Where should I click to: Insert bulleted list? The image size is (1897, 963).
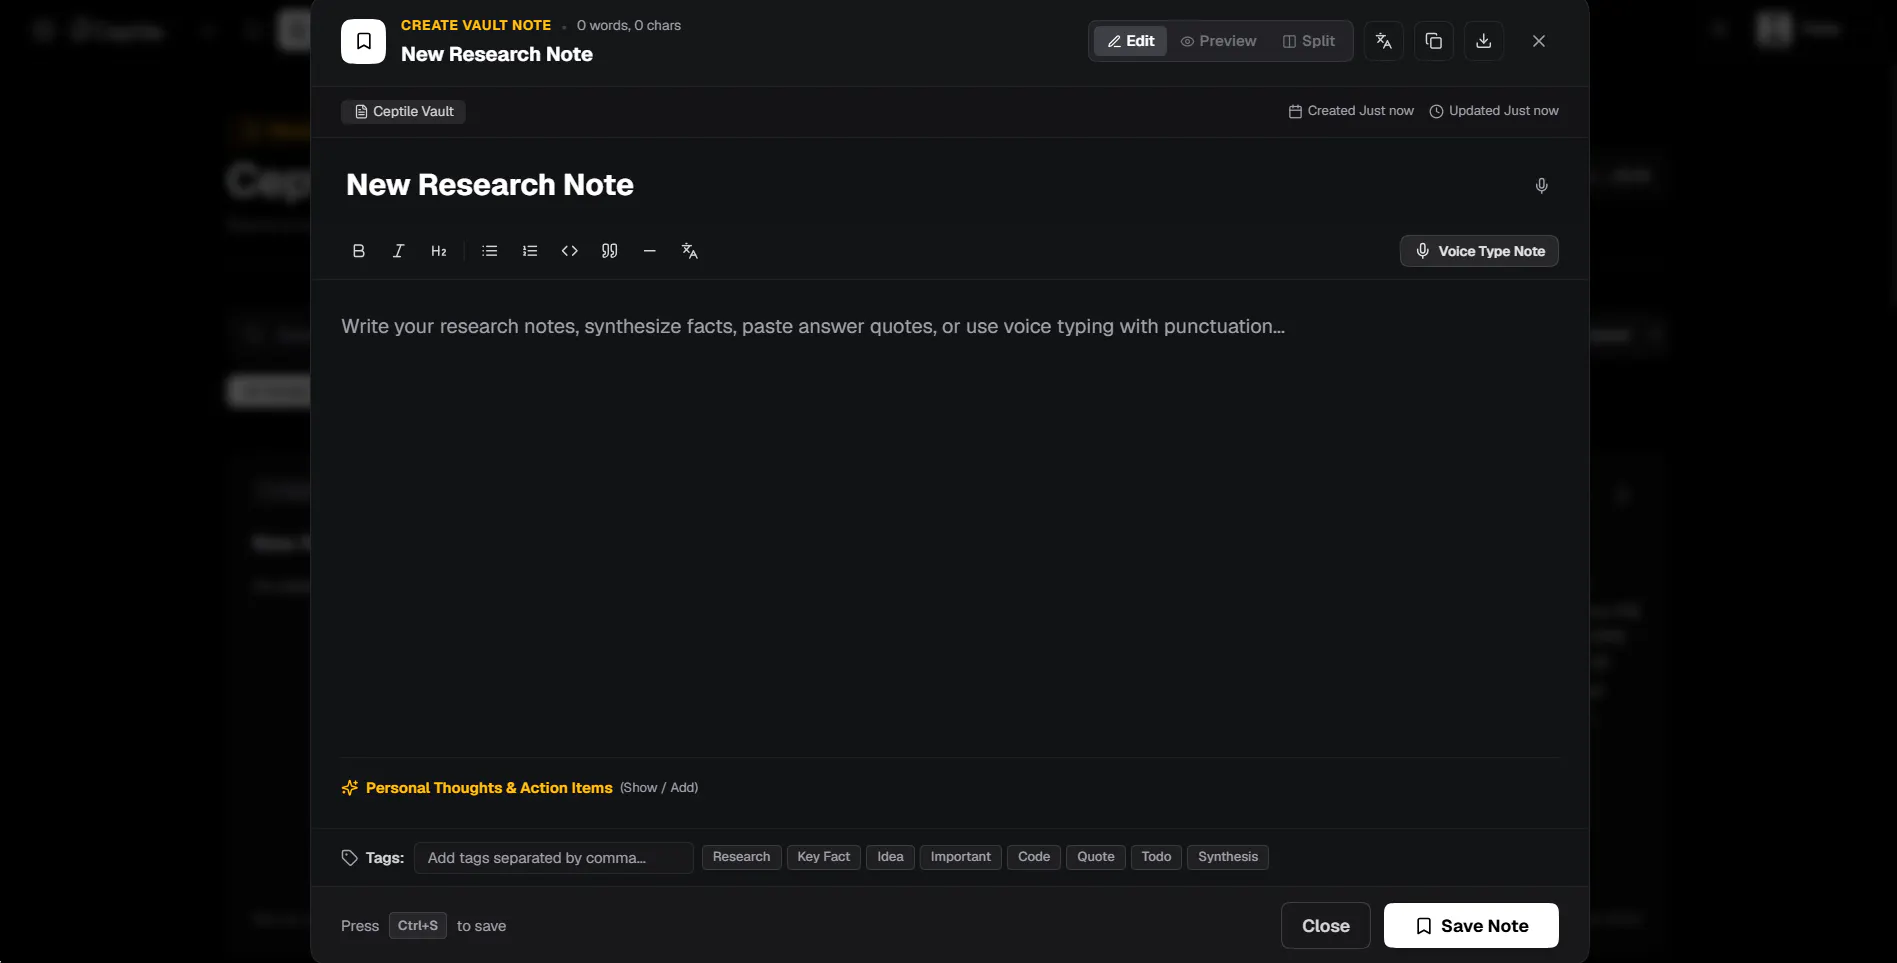[x=489, y=251]
